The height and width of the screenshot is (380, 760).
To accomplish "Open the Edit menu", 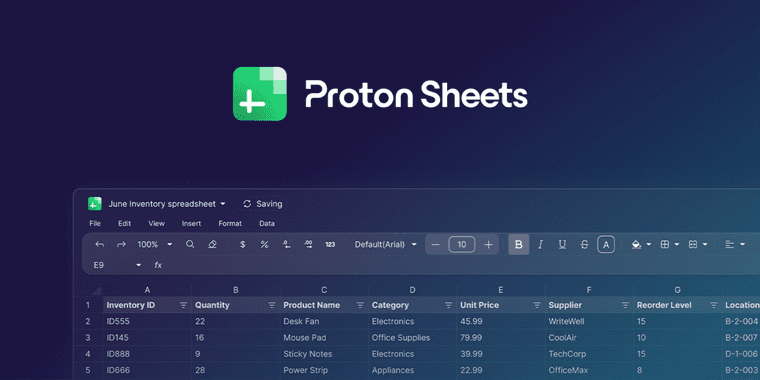I will tap(125, 223).
